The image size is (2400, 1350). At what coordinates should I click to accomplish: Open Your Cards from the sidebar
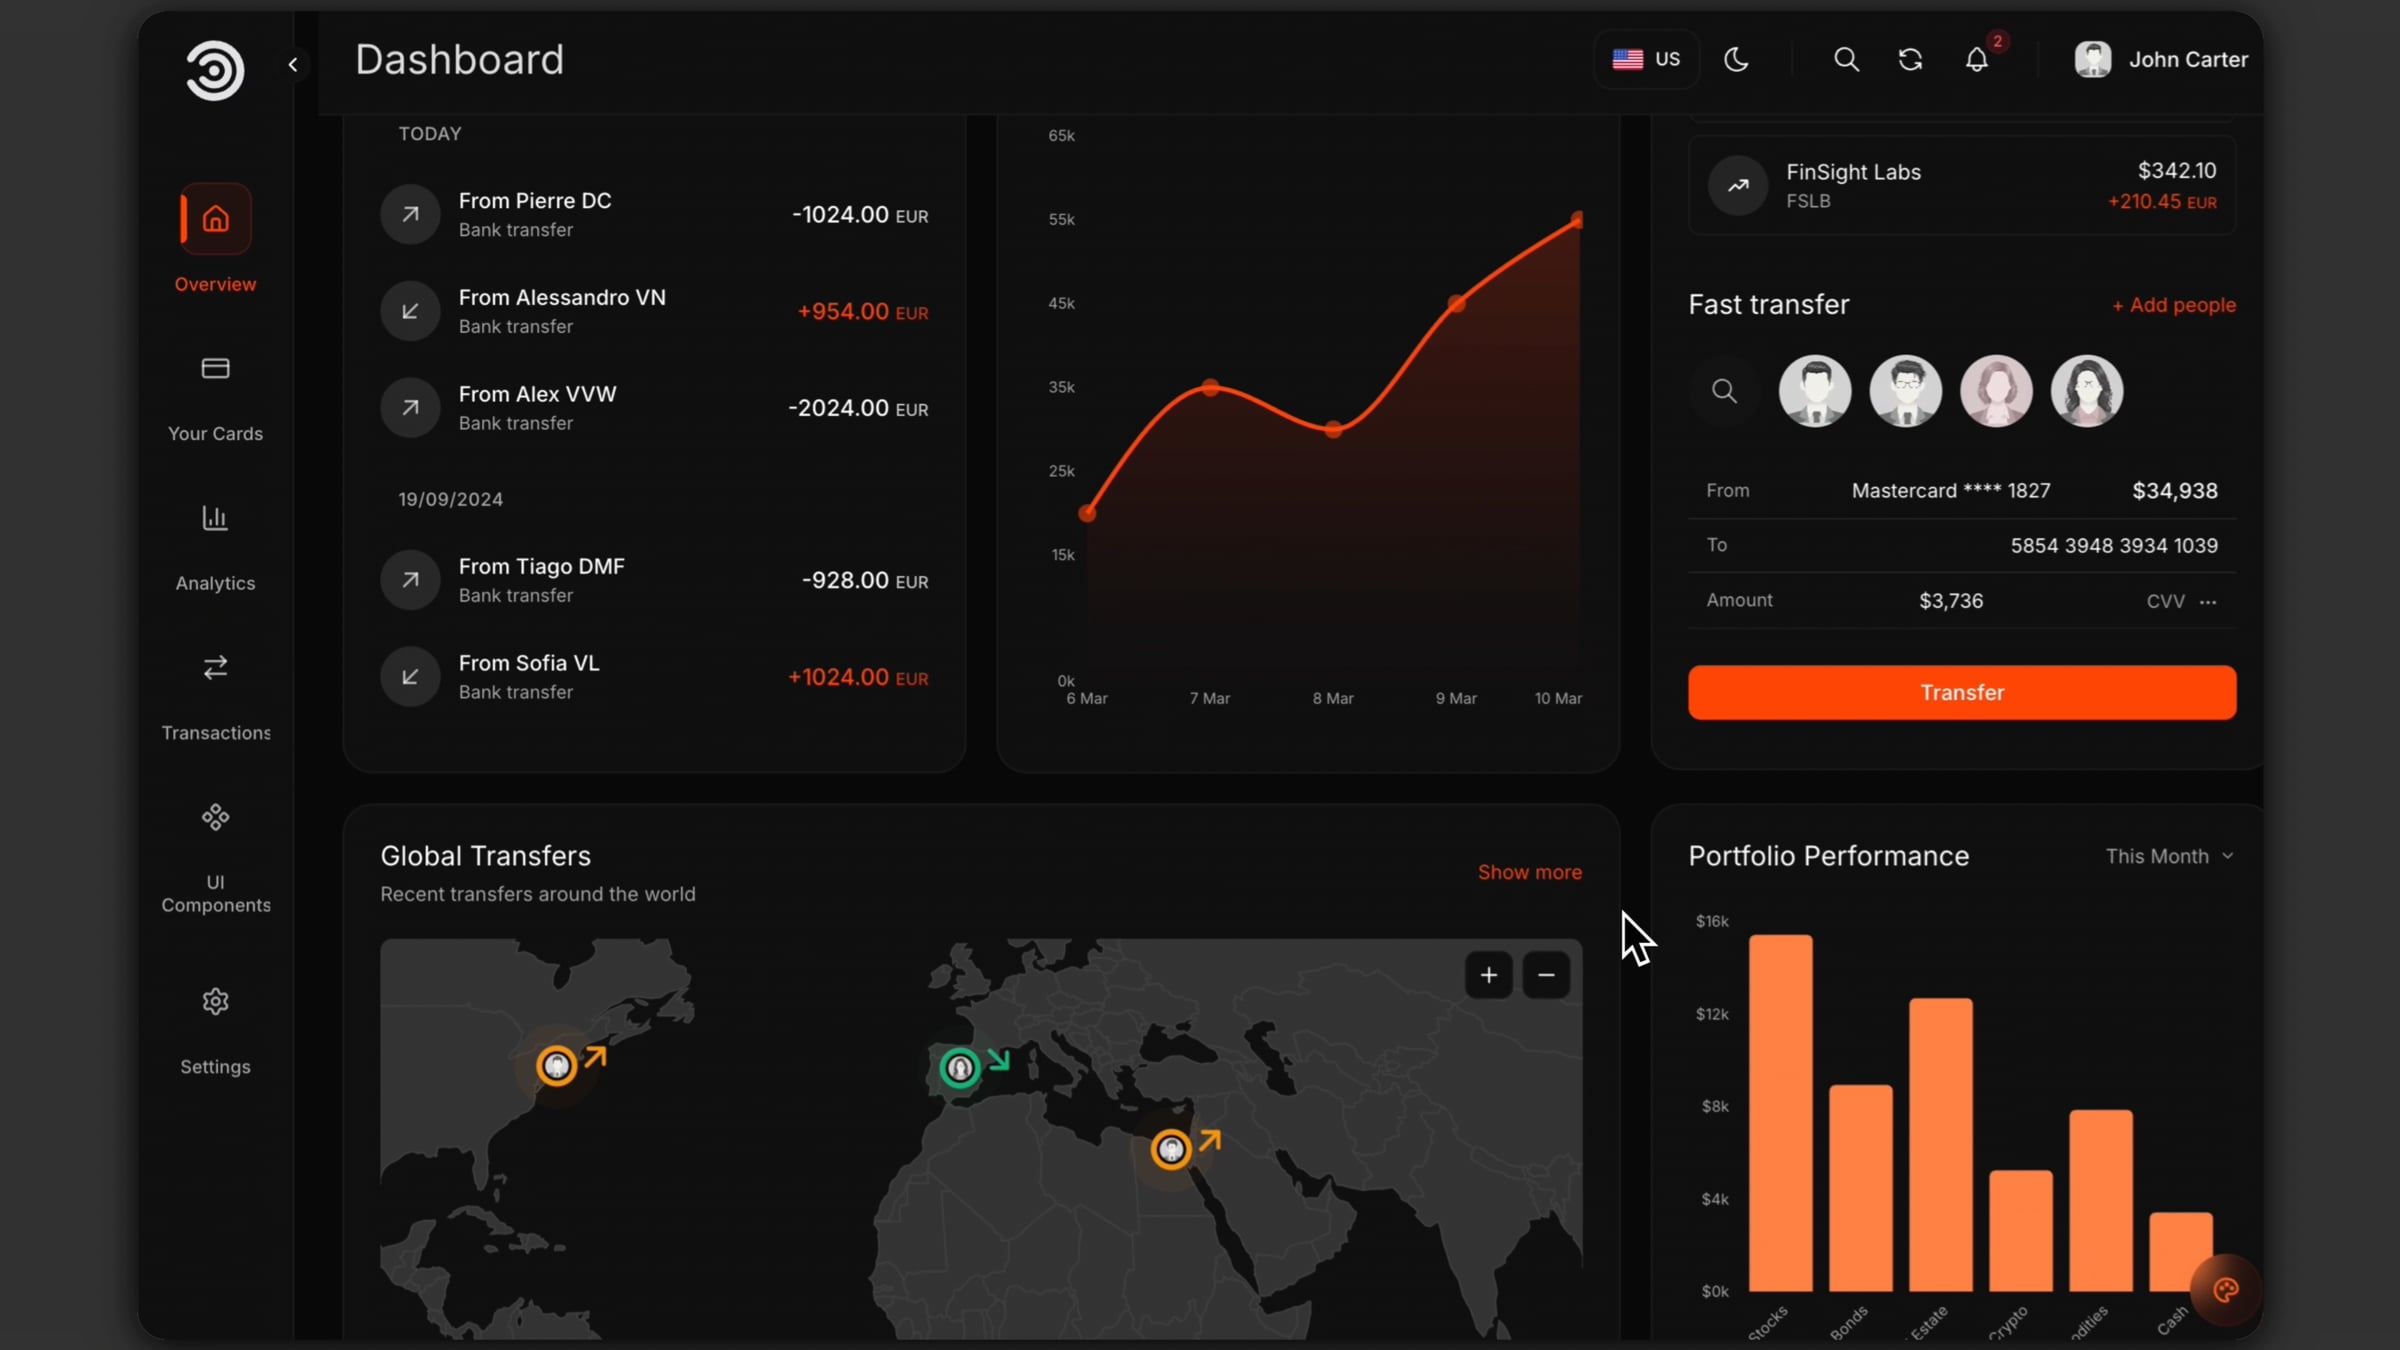click(215, 398)
